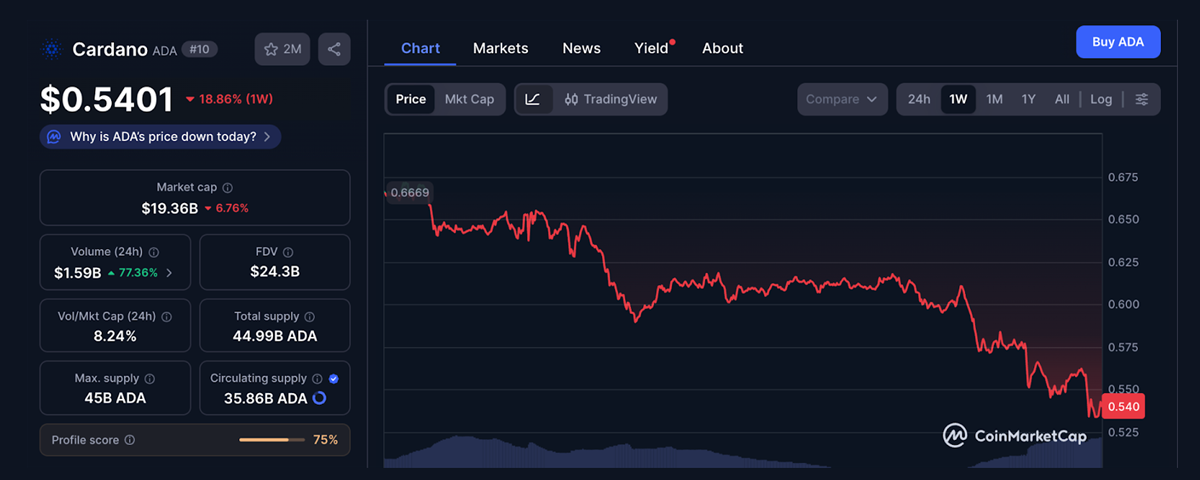Click Profile score info icon
Viewport: 1200px width, 480px height.
(130, 440)
